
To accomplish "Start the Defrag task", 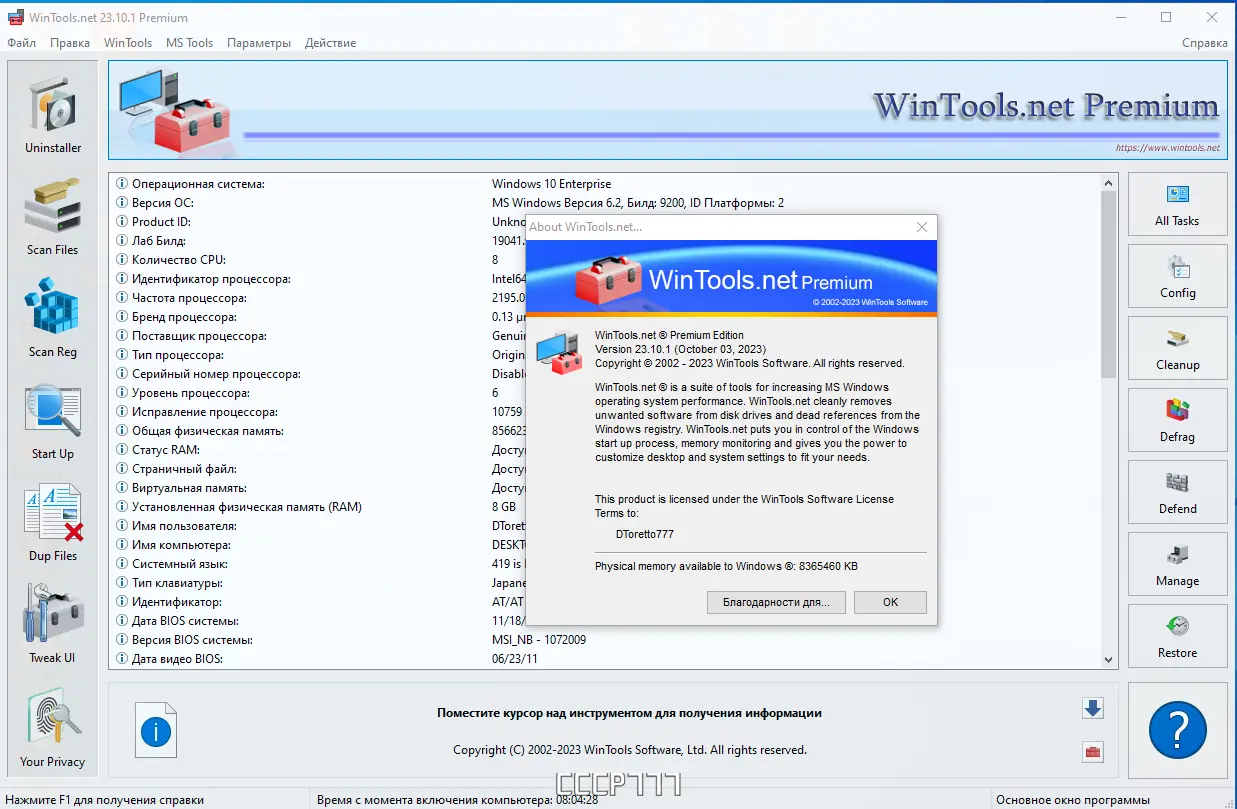I will pyautogui.click(x=1177, y=420).
